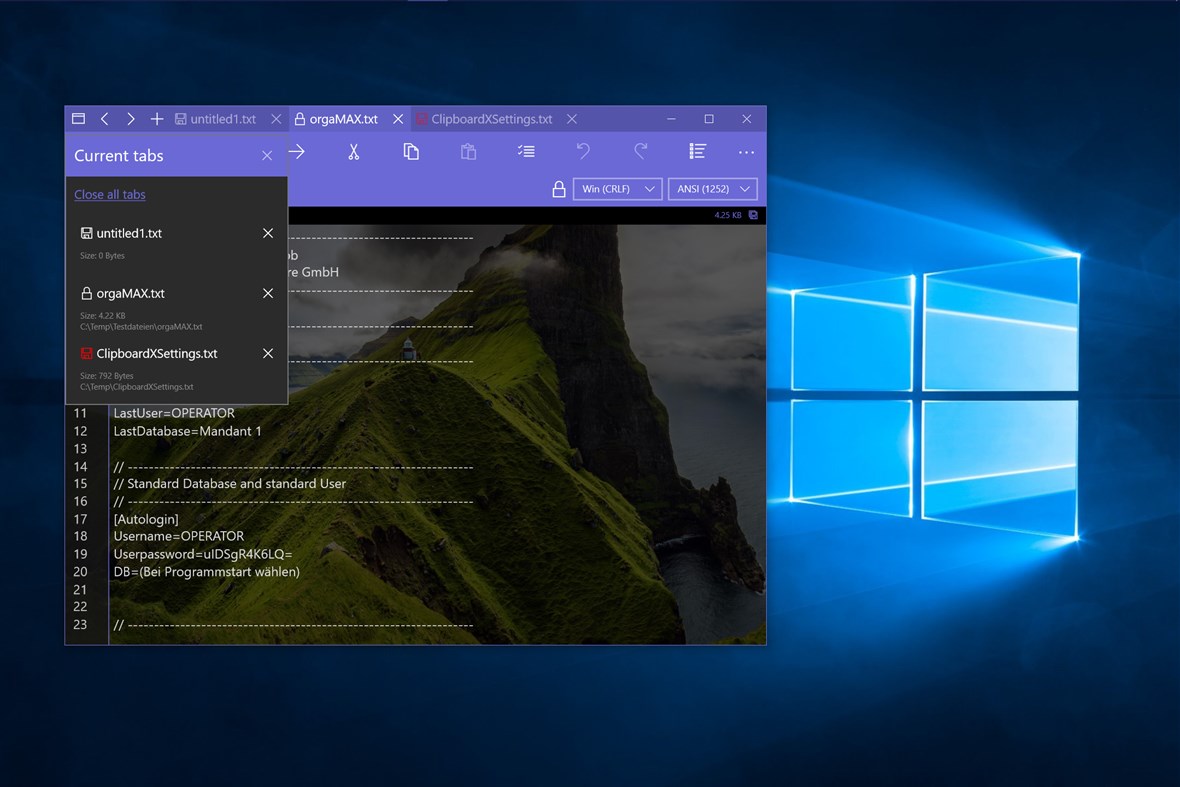Toggle the select-all checklist icon in the toolbar

tap(525, 151)
